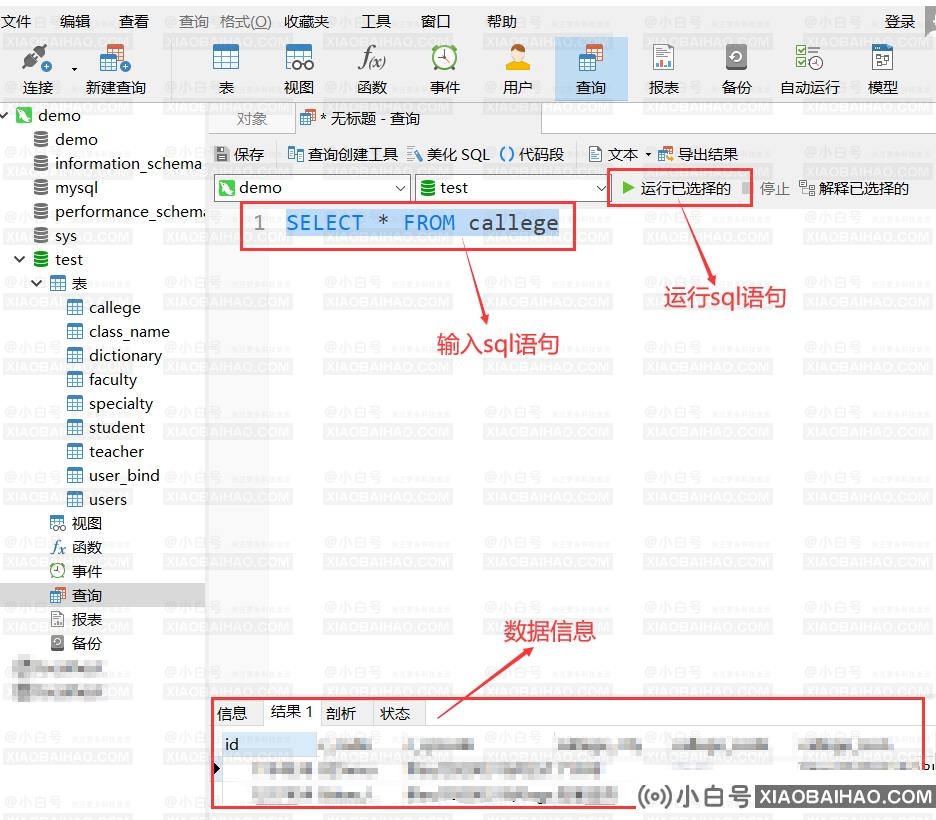
Task: Collapse the demo connection tree node
Action: click(x=5, y=115)
